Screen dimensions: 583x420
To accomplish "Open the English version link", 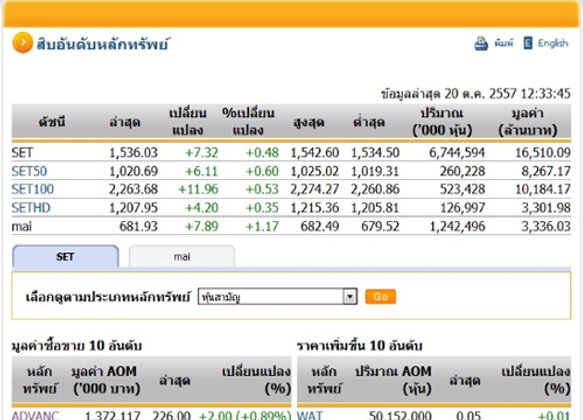I will pyautogui.click(x=553, y=43).
